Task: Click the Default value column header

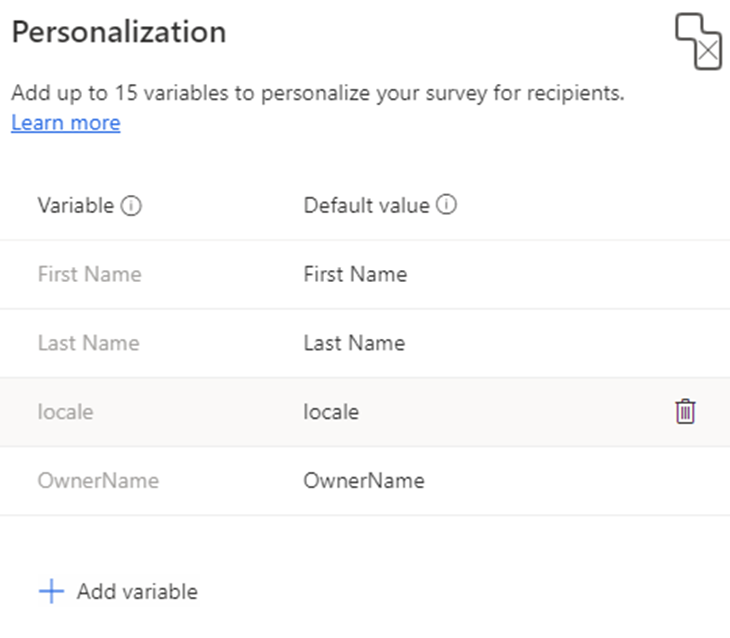Action: [366, 205]
